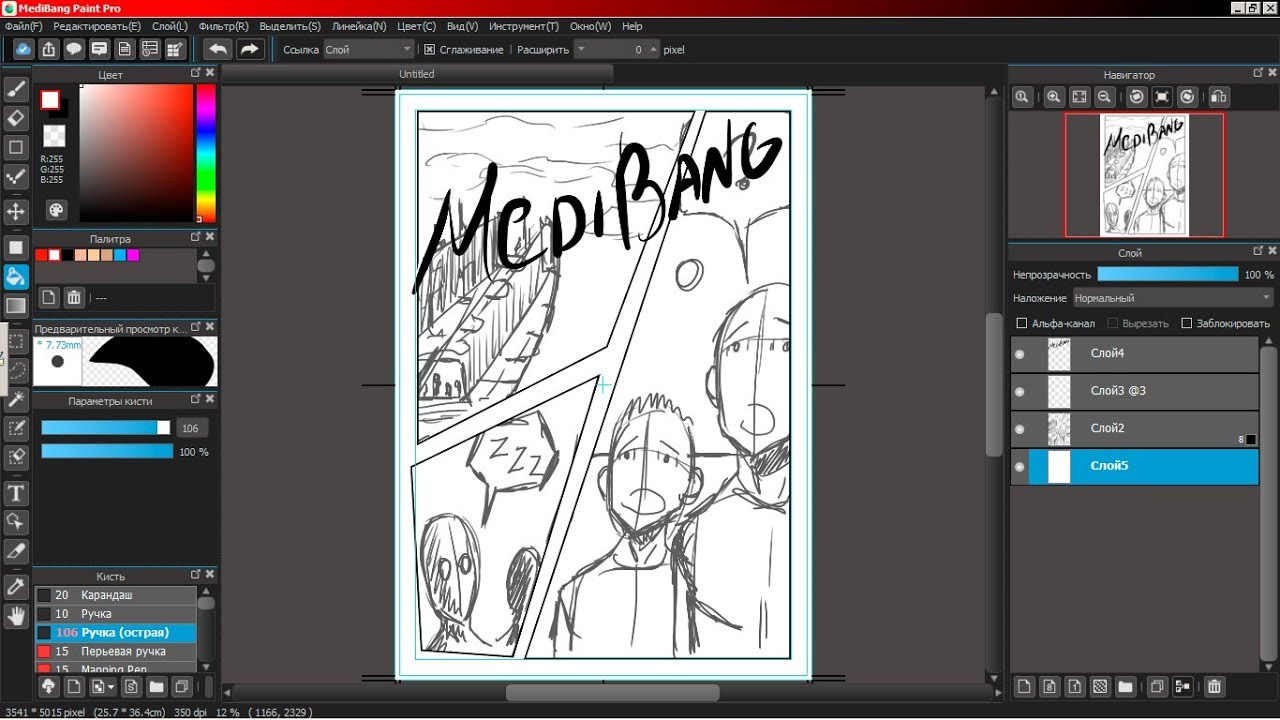Open the Слой(L) menu
The height and width of the screenshot is (720, 1280).
[169, 26]
